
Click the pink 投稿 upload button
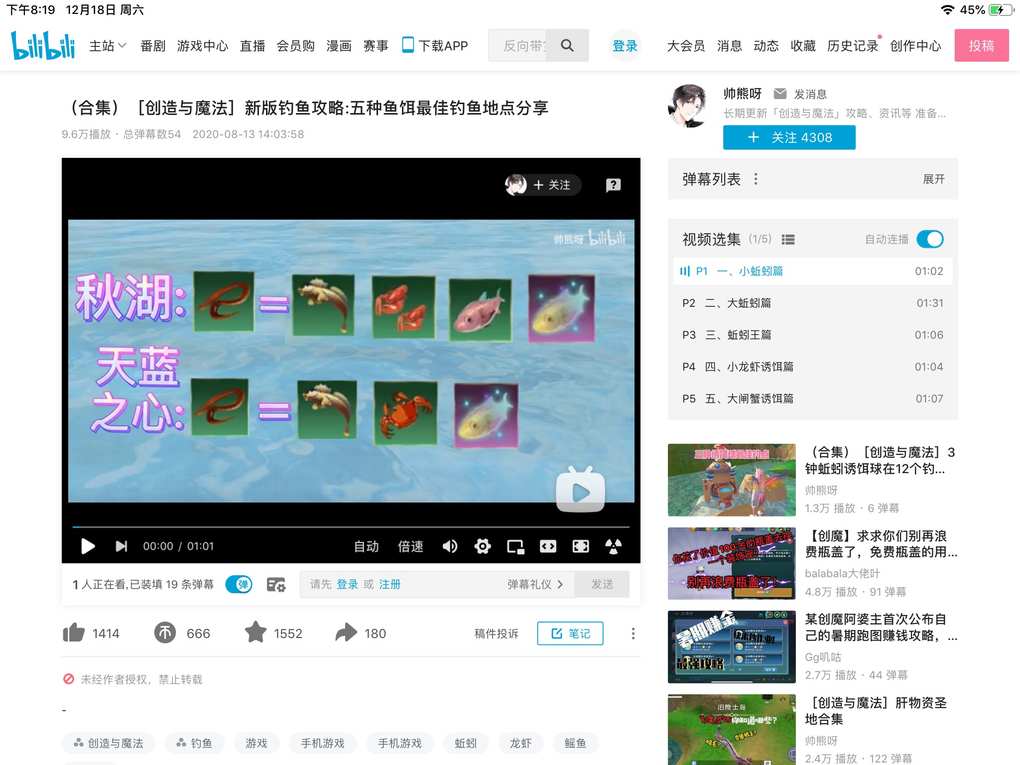(x=981, y=46)
